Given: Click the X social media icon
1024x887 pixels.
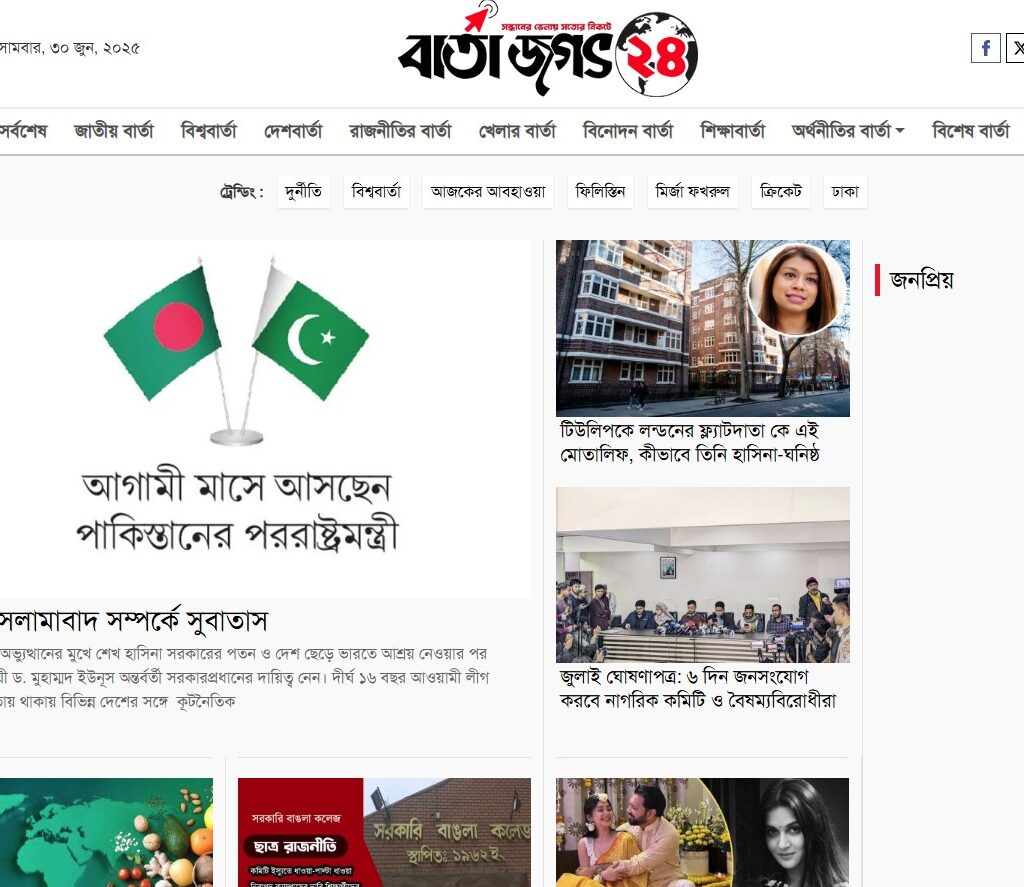Looking at the screenshot, I should [x=1016, y=48].
